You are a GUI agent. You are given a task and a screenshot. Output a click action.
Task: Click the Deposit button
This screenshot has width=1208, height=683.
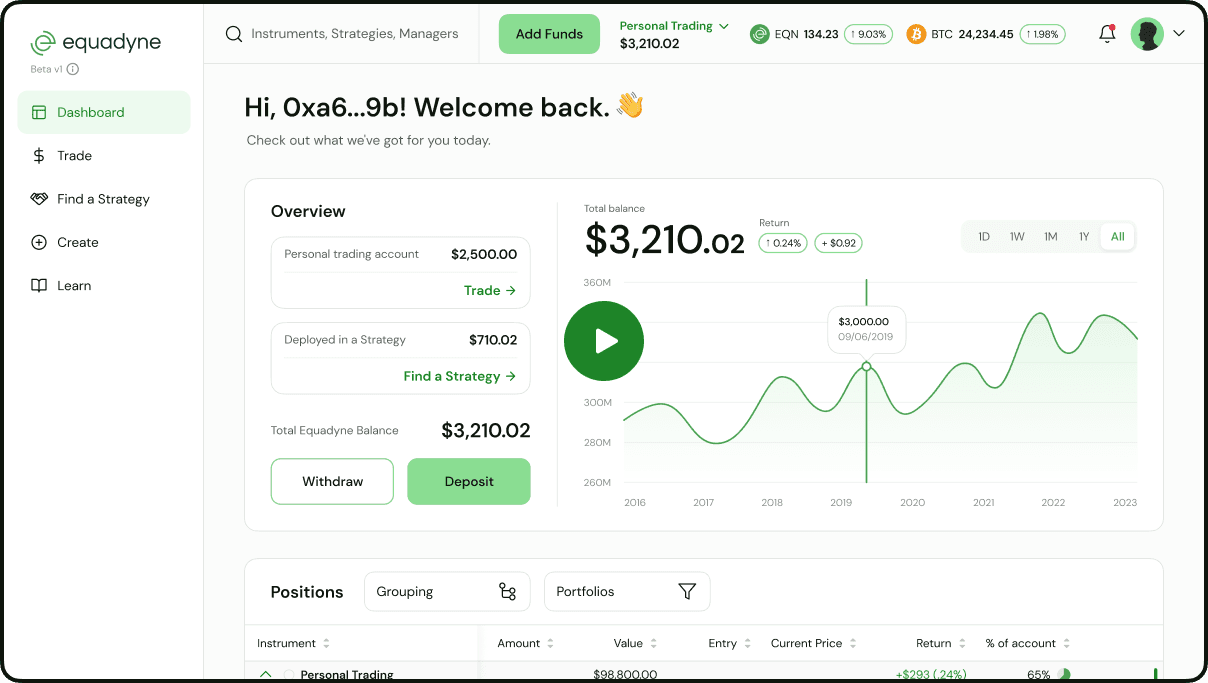pyautogui.click(x=469, y=482)
